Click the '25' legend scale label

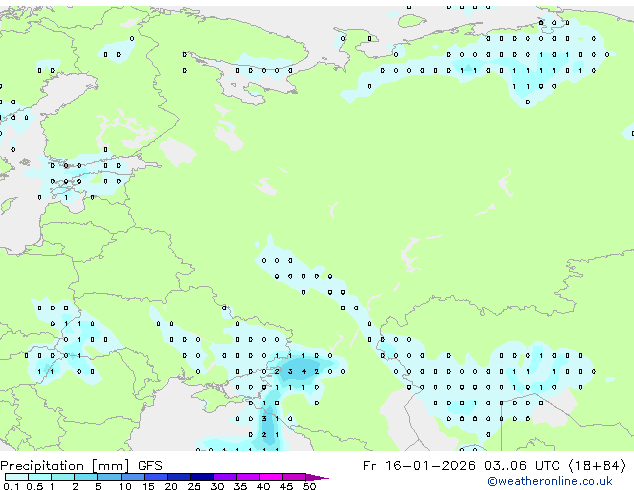(x=194, y=486)
